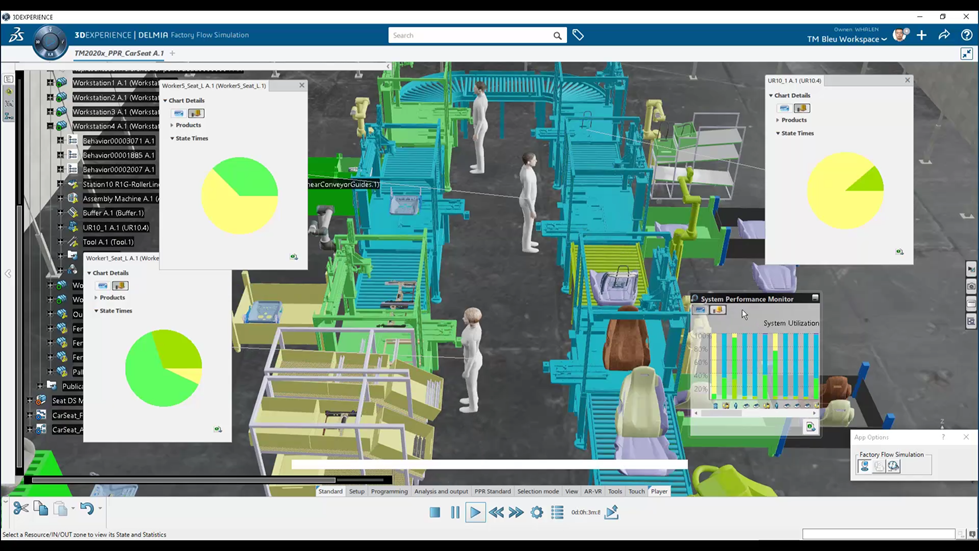This screenshot has height=551, width=979.
Task: Toggle second view icon in System Performance Monitor
Action: [x=717, y=310]
